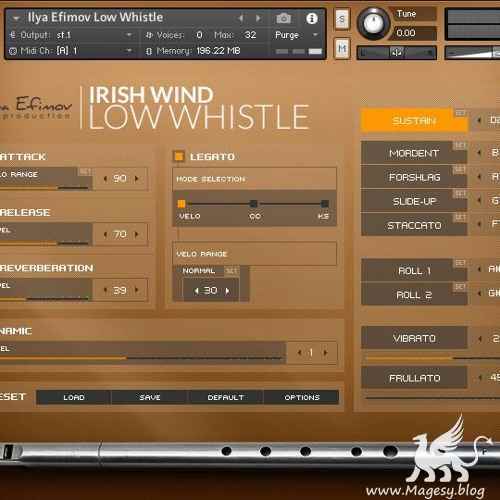500x500 pixels.
Task: Click SET tag on Roll 2 button
Action: pos(459,287)
